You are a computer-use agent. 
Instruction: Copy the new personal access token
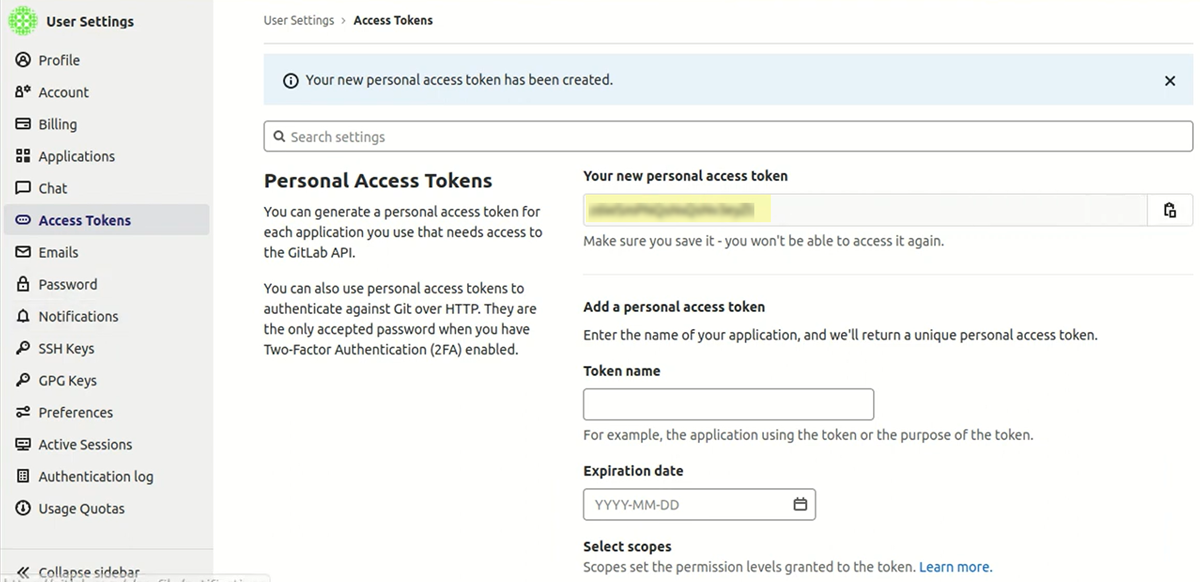pyautogui.click(x=1170, y=210)
